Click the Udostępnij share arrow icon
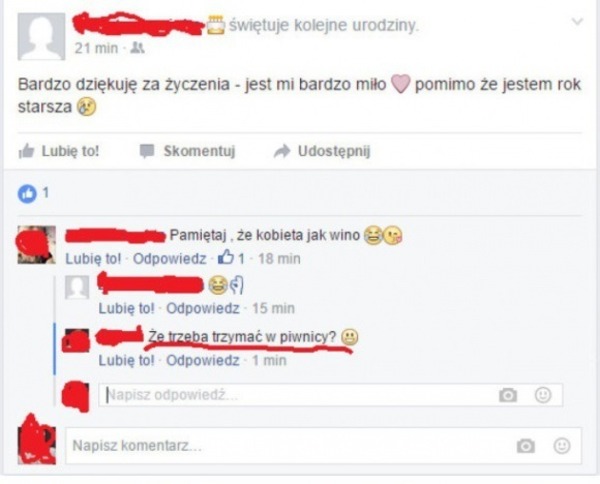The width and height of the screenshot is (600, 484). (282, 151)
